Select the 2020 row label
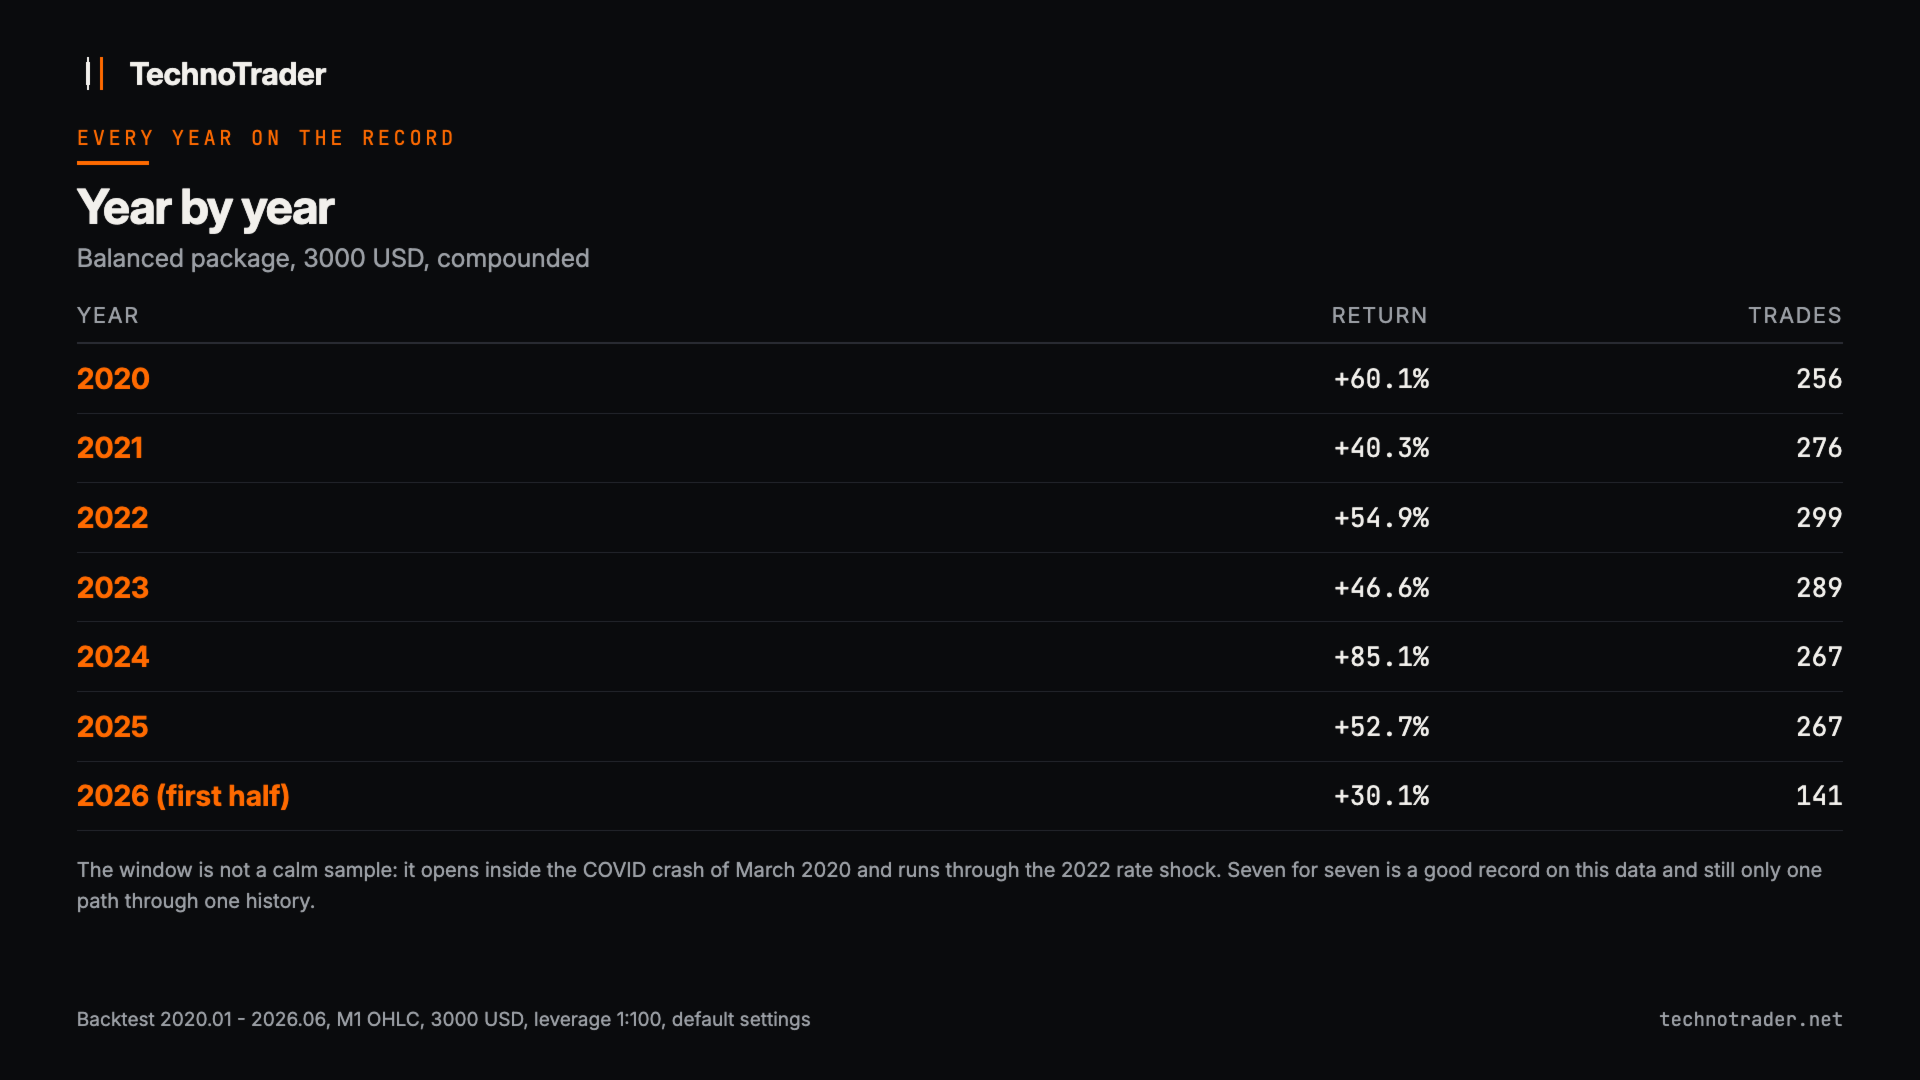The width and height of the screenshot is (1920, 1080). click(113, 379)
